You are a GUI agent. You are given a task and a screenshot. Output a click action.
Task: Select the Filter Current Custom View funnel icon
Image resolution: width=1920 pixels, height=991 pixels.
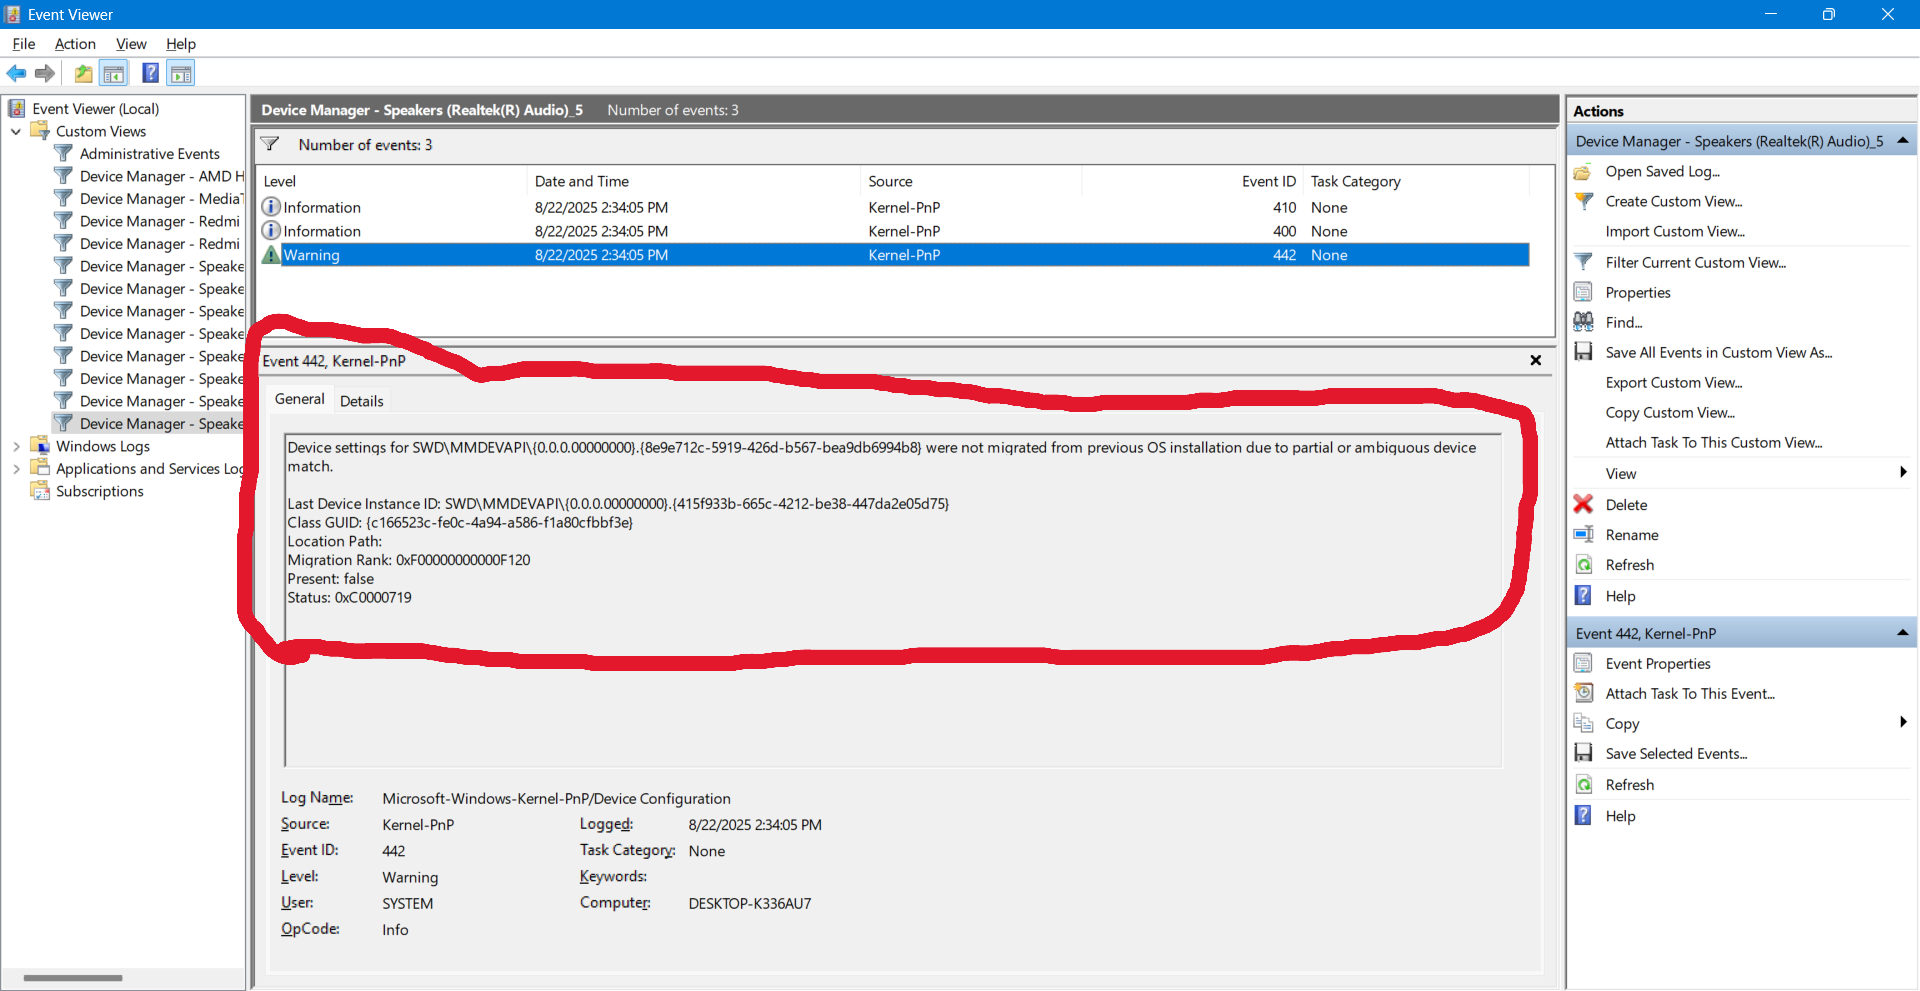point(1584,262)
